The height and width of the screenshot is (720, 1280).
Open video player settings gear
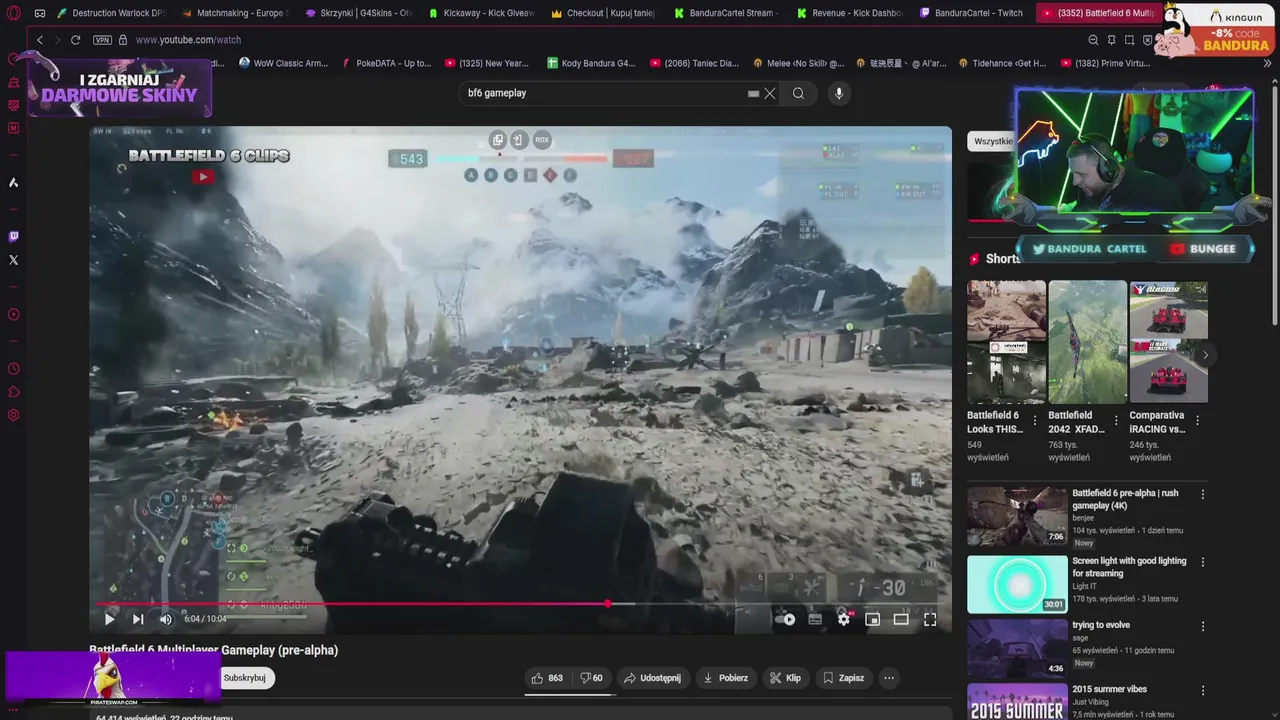coord(844,619)
